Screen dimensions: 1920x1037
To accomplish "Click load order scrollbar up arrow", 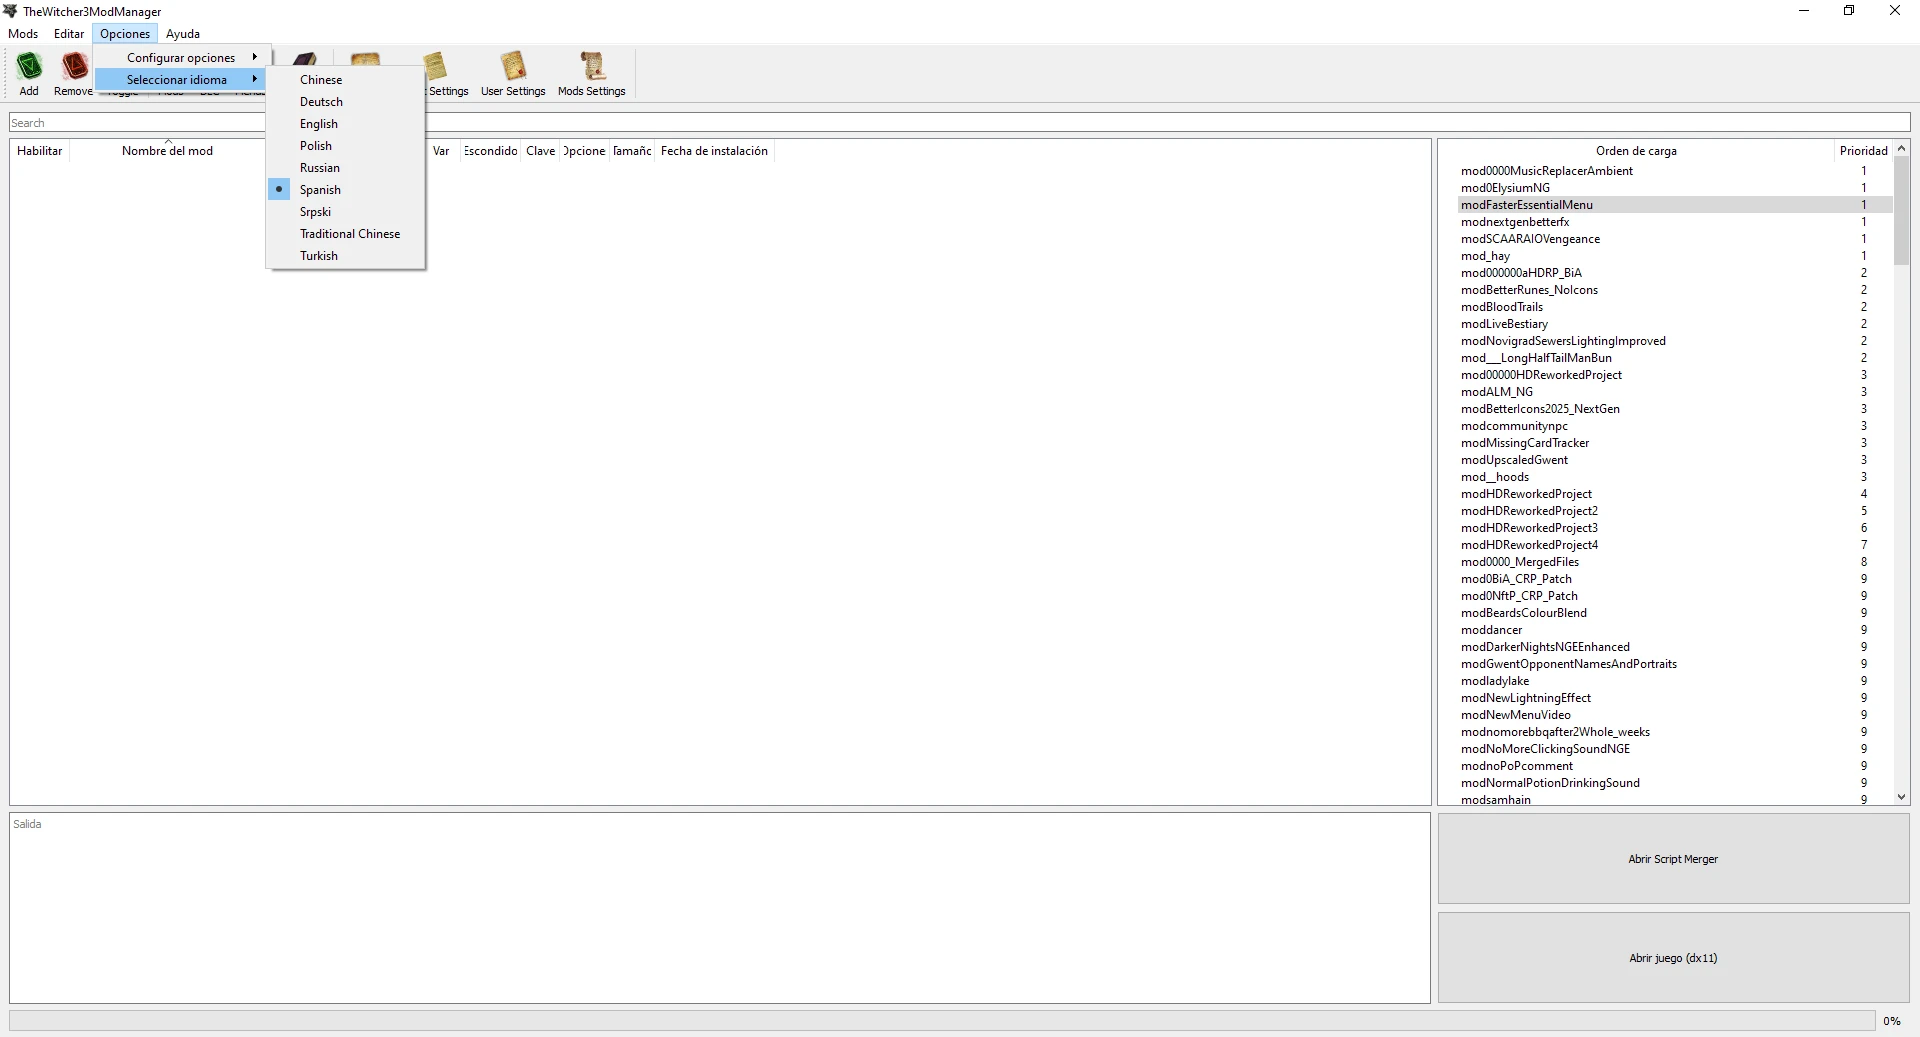I will pyautogui.click(x=1901, y=148).
